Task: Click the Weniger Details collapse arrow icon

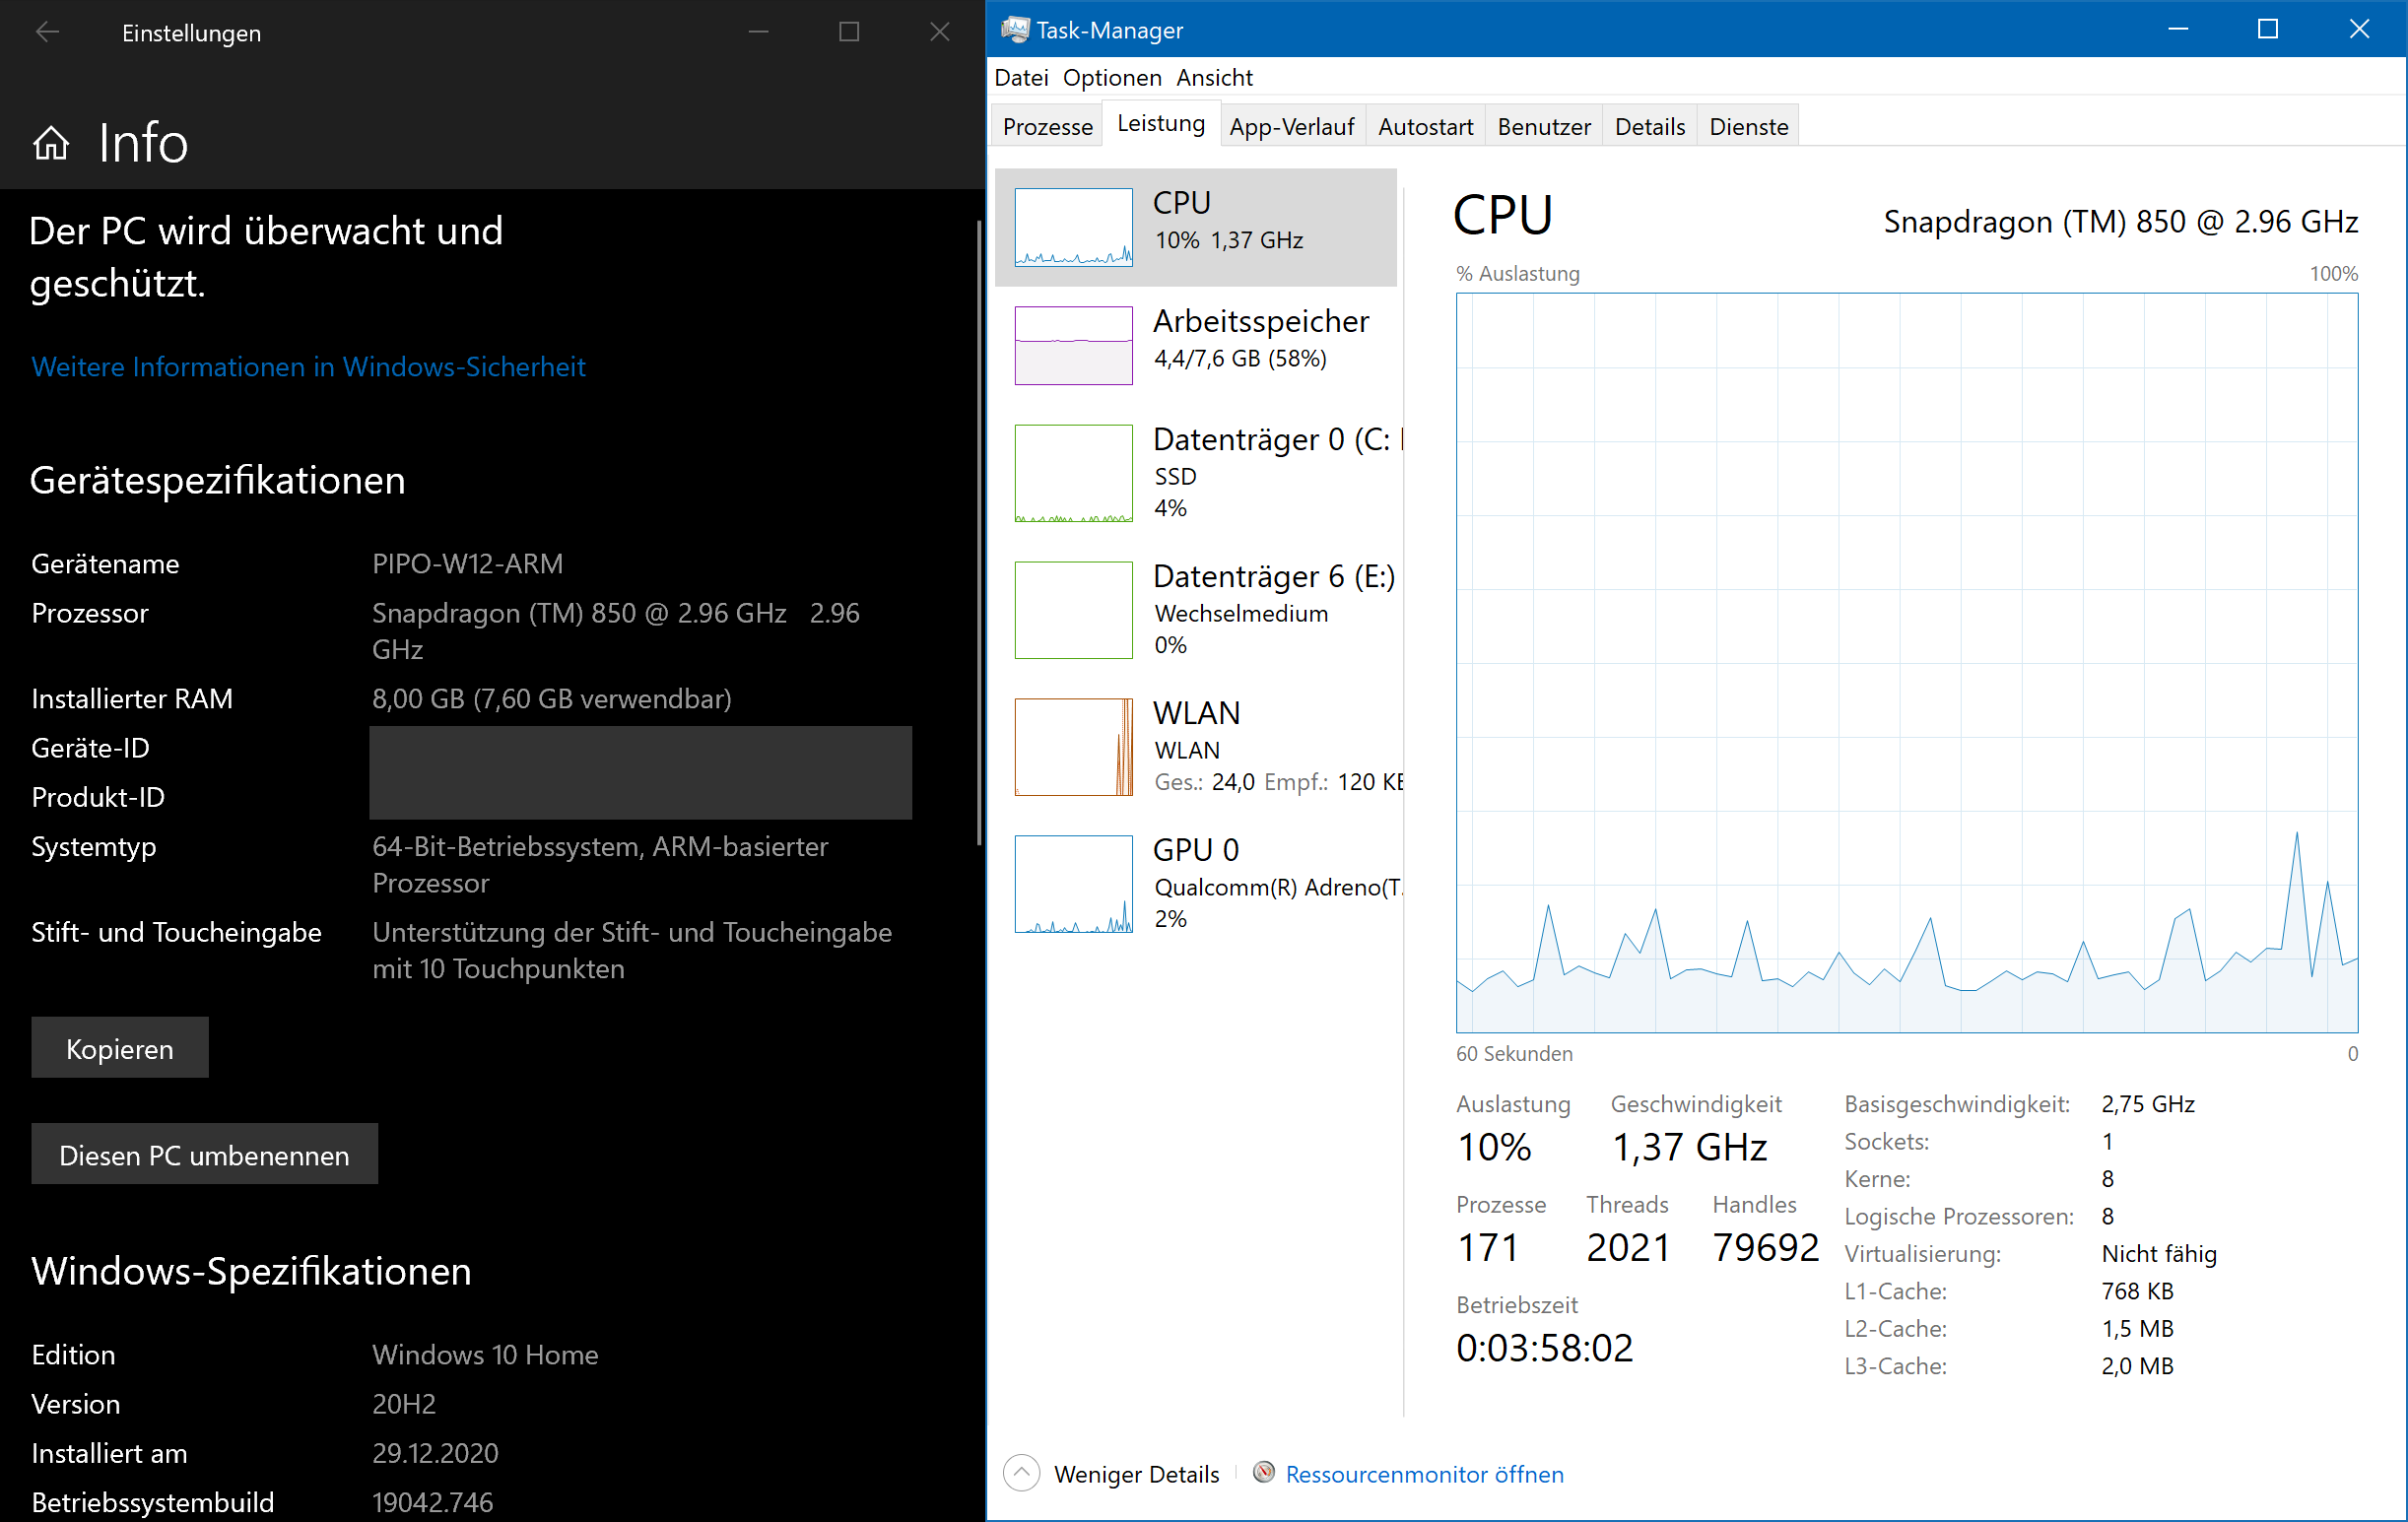Action: tap(1021, 1473)
